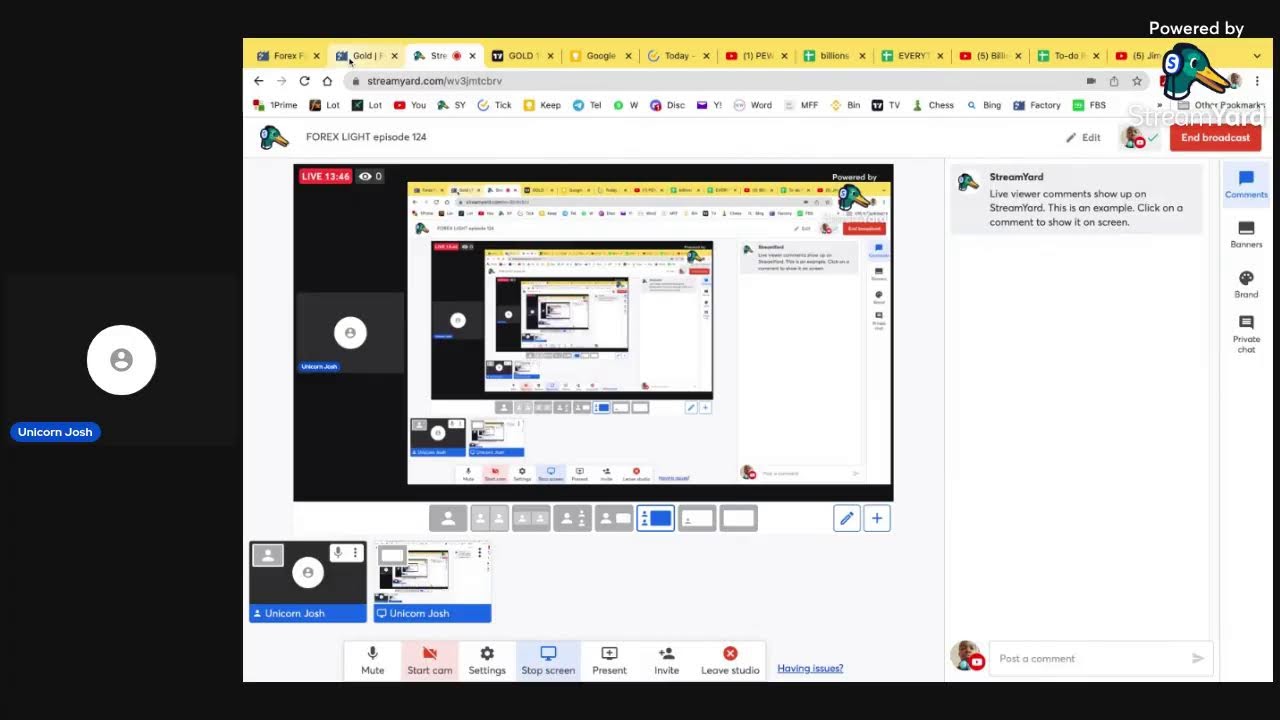Open the 1Prime bookmark
This screenshot has height=720, width=1280.
(x=276, y=105)
